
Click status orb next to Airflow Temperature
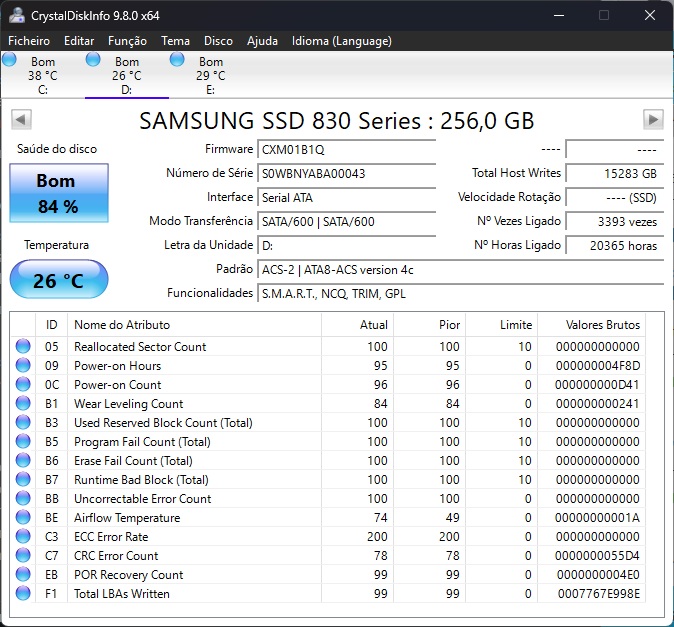(23, 518)
